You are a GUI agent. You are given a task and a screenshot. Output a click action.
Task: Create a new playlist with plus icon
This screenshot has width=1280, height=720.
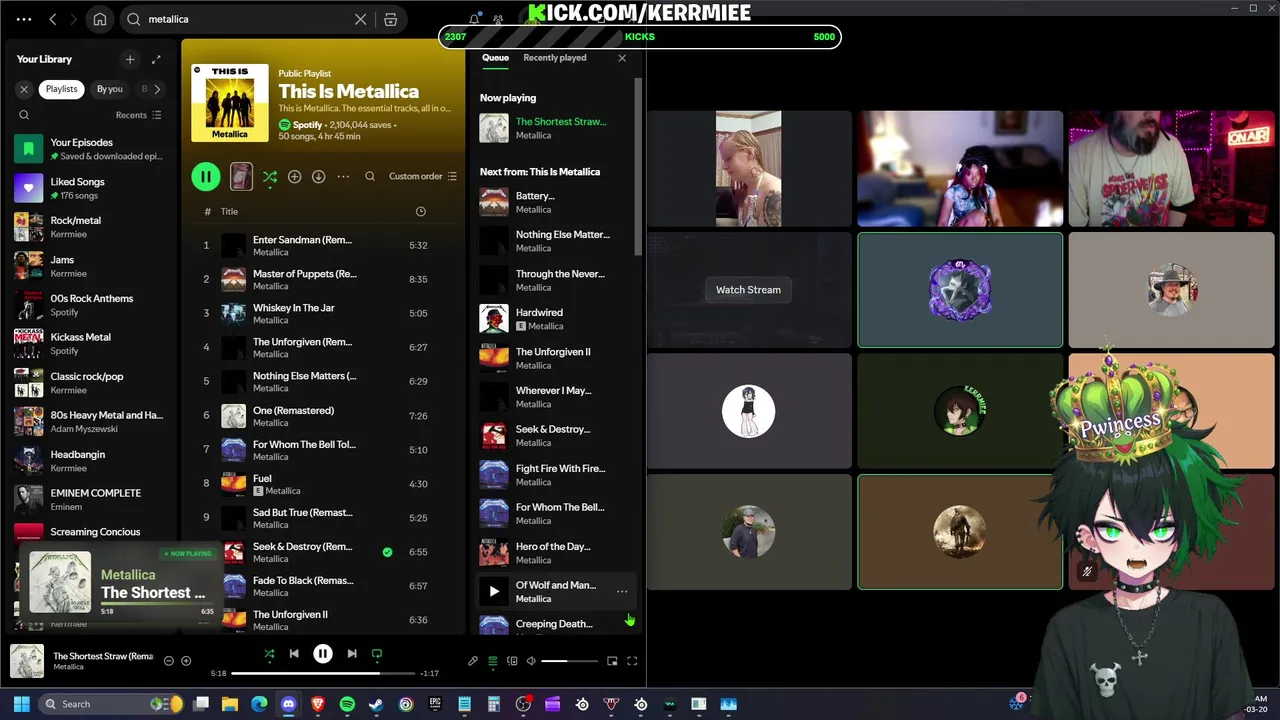click(x=129, y=59)
